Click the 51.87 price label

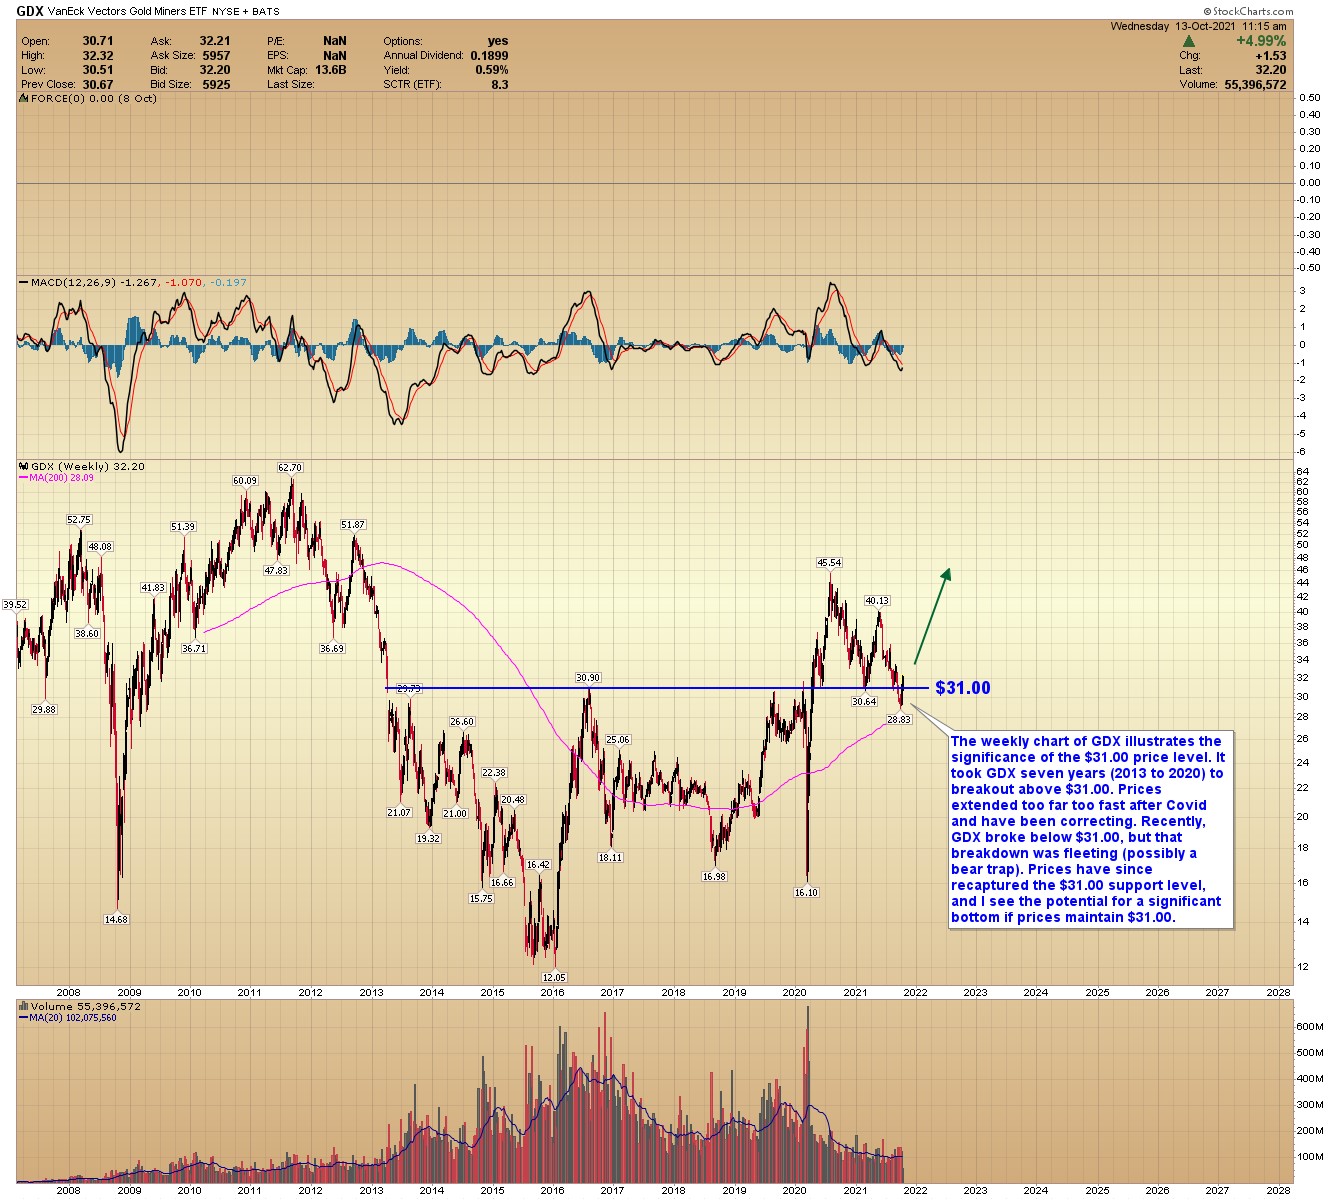[x=353, y=524]
